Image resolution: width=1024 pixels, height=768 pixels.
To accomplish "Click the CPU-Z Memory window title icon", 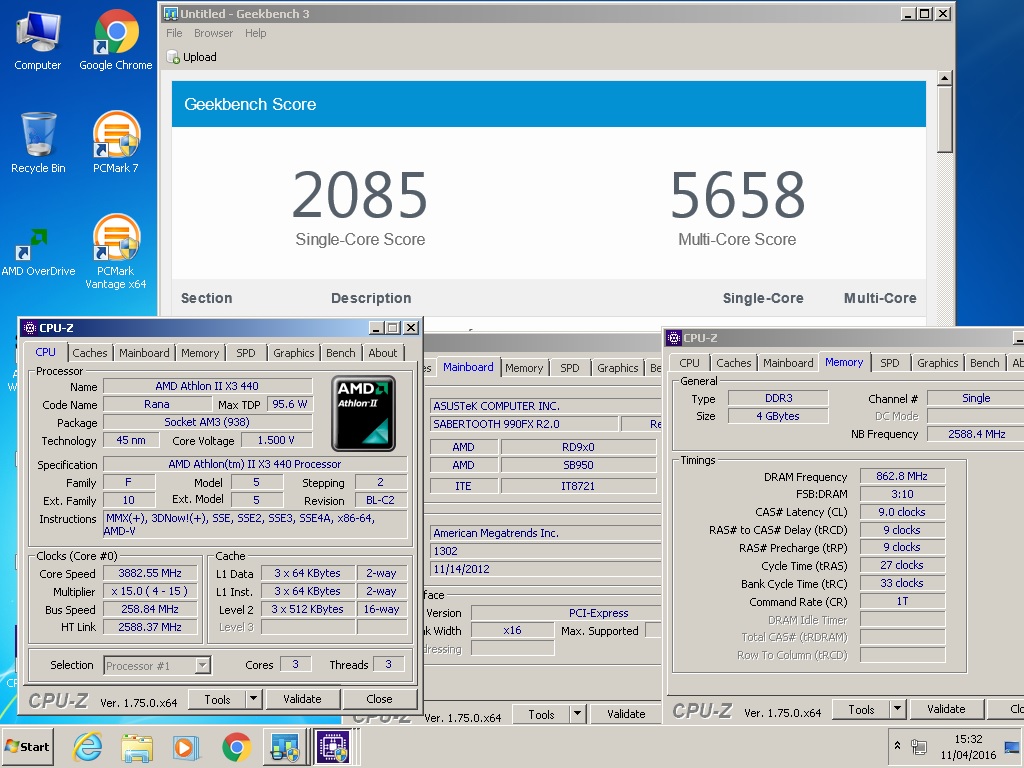I will click(674, 338).
